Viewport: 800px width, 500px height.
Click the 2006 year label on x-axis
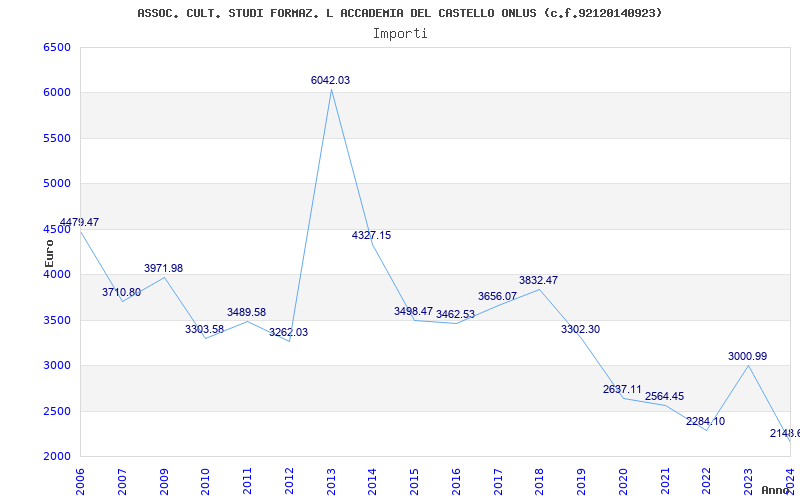pyautogui.click(x=81, y=481)
